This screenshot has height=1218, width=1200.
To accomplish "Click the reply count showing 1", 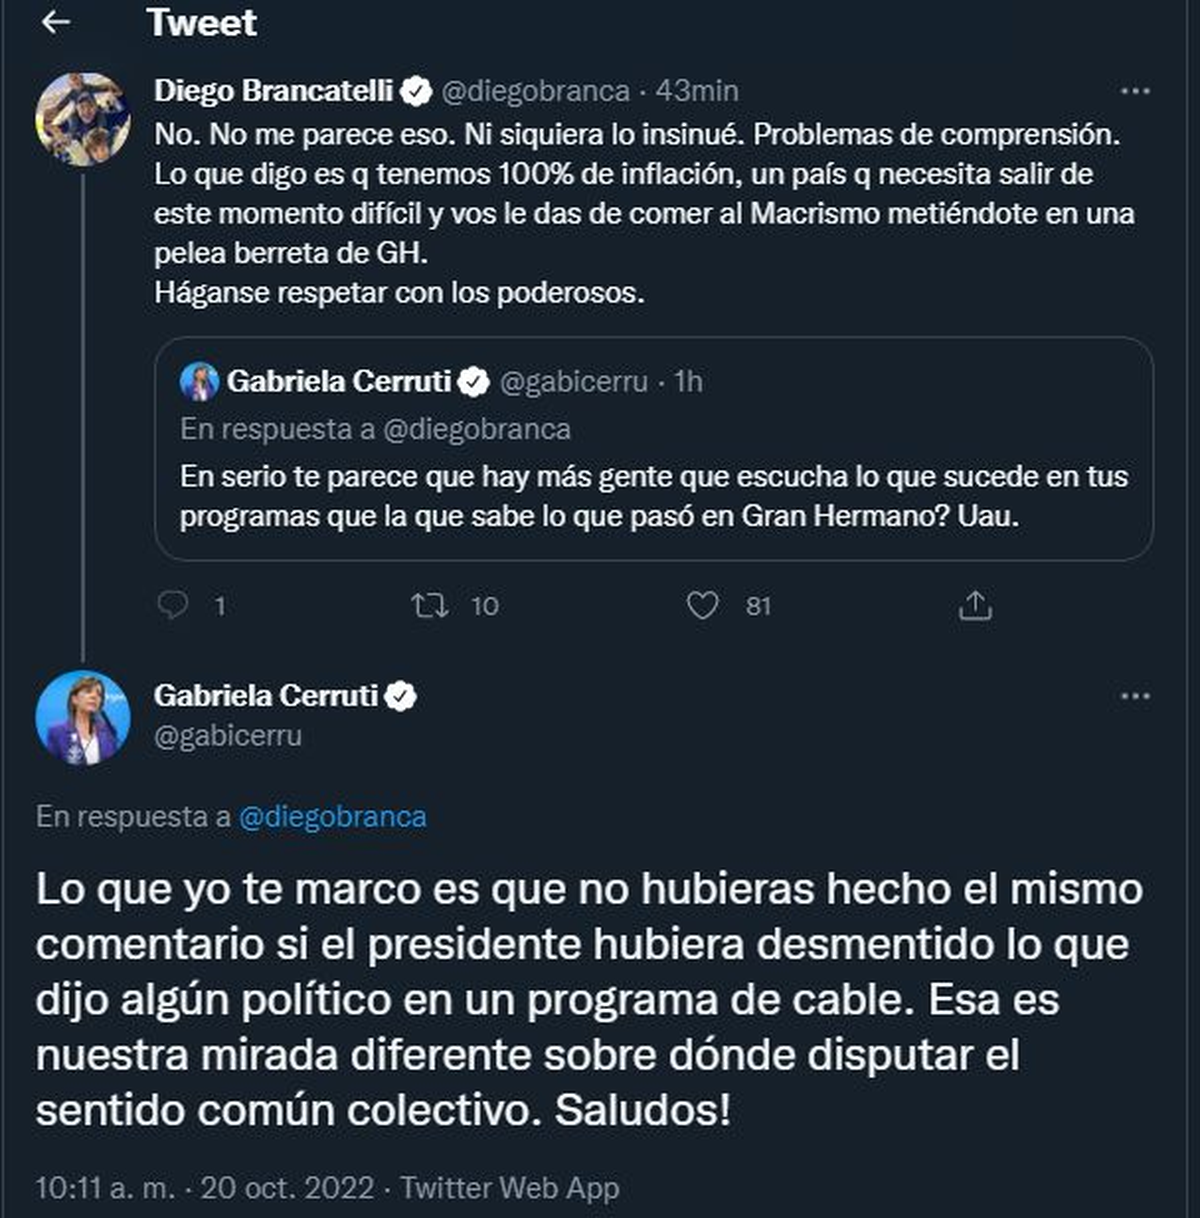I will point(219,605).
